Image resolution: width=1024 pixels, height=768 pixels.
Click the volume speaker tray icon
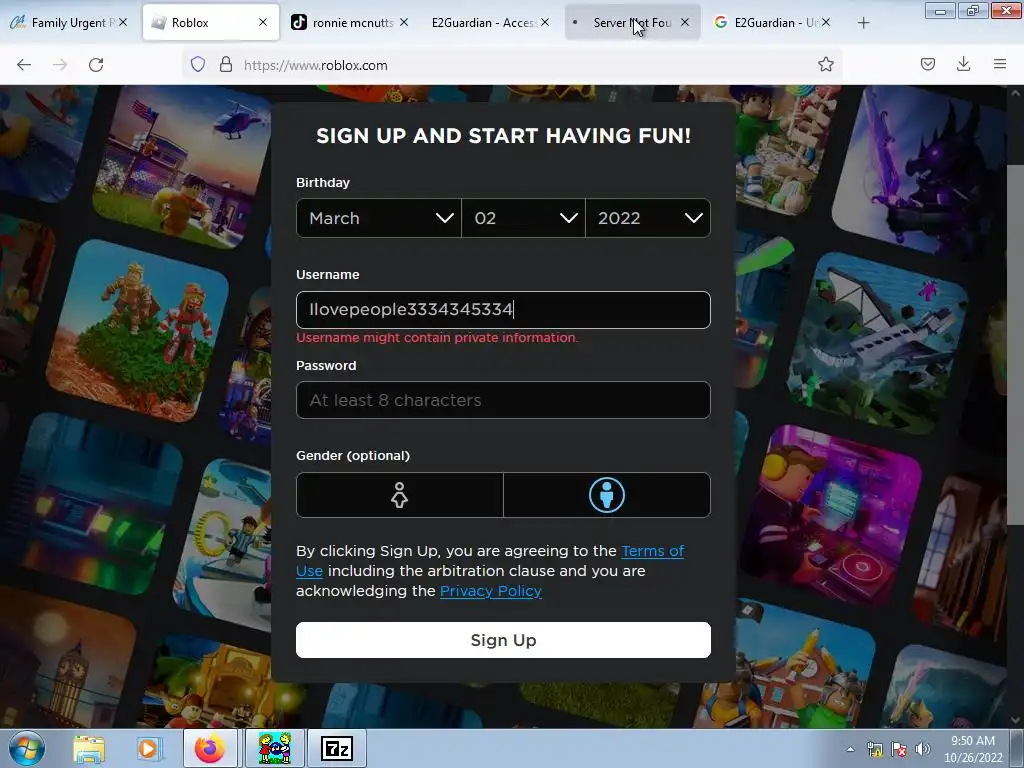(x=923, y=749)
